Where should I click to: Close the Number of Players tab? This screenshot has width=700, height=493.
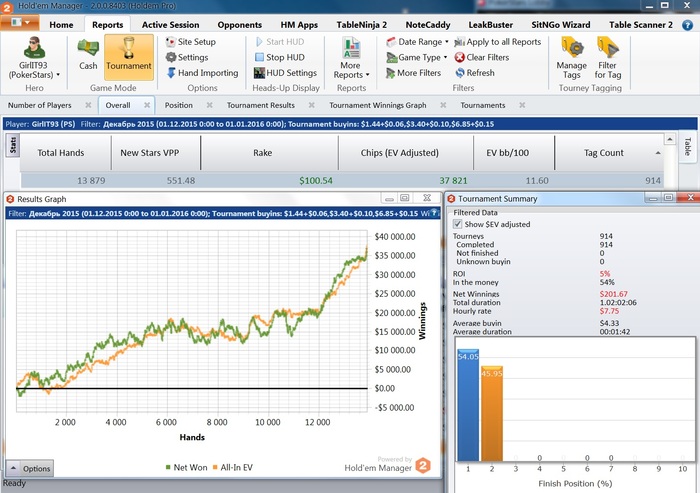coord(88,105)
